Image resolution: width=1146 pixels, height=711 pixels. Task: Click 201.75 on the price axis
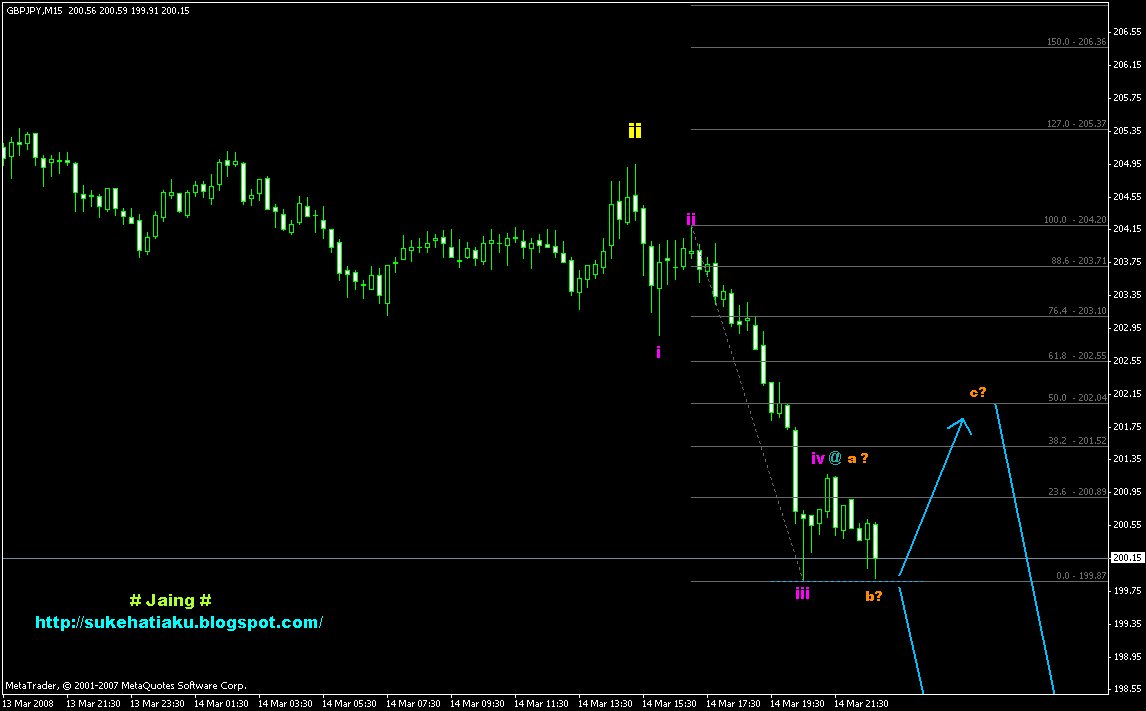1127,426
